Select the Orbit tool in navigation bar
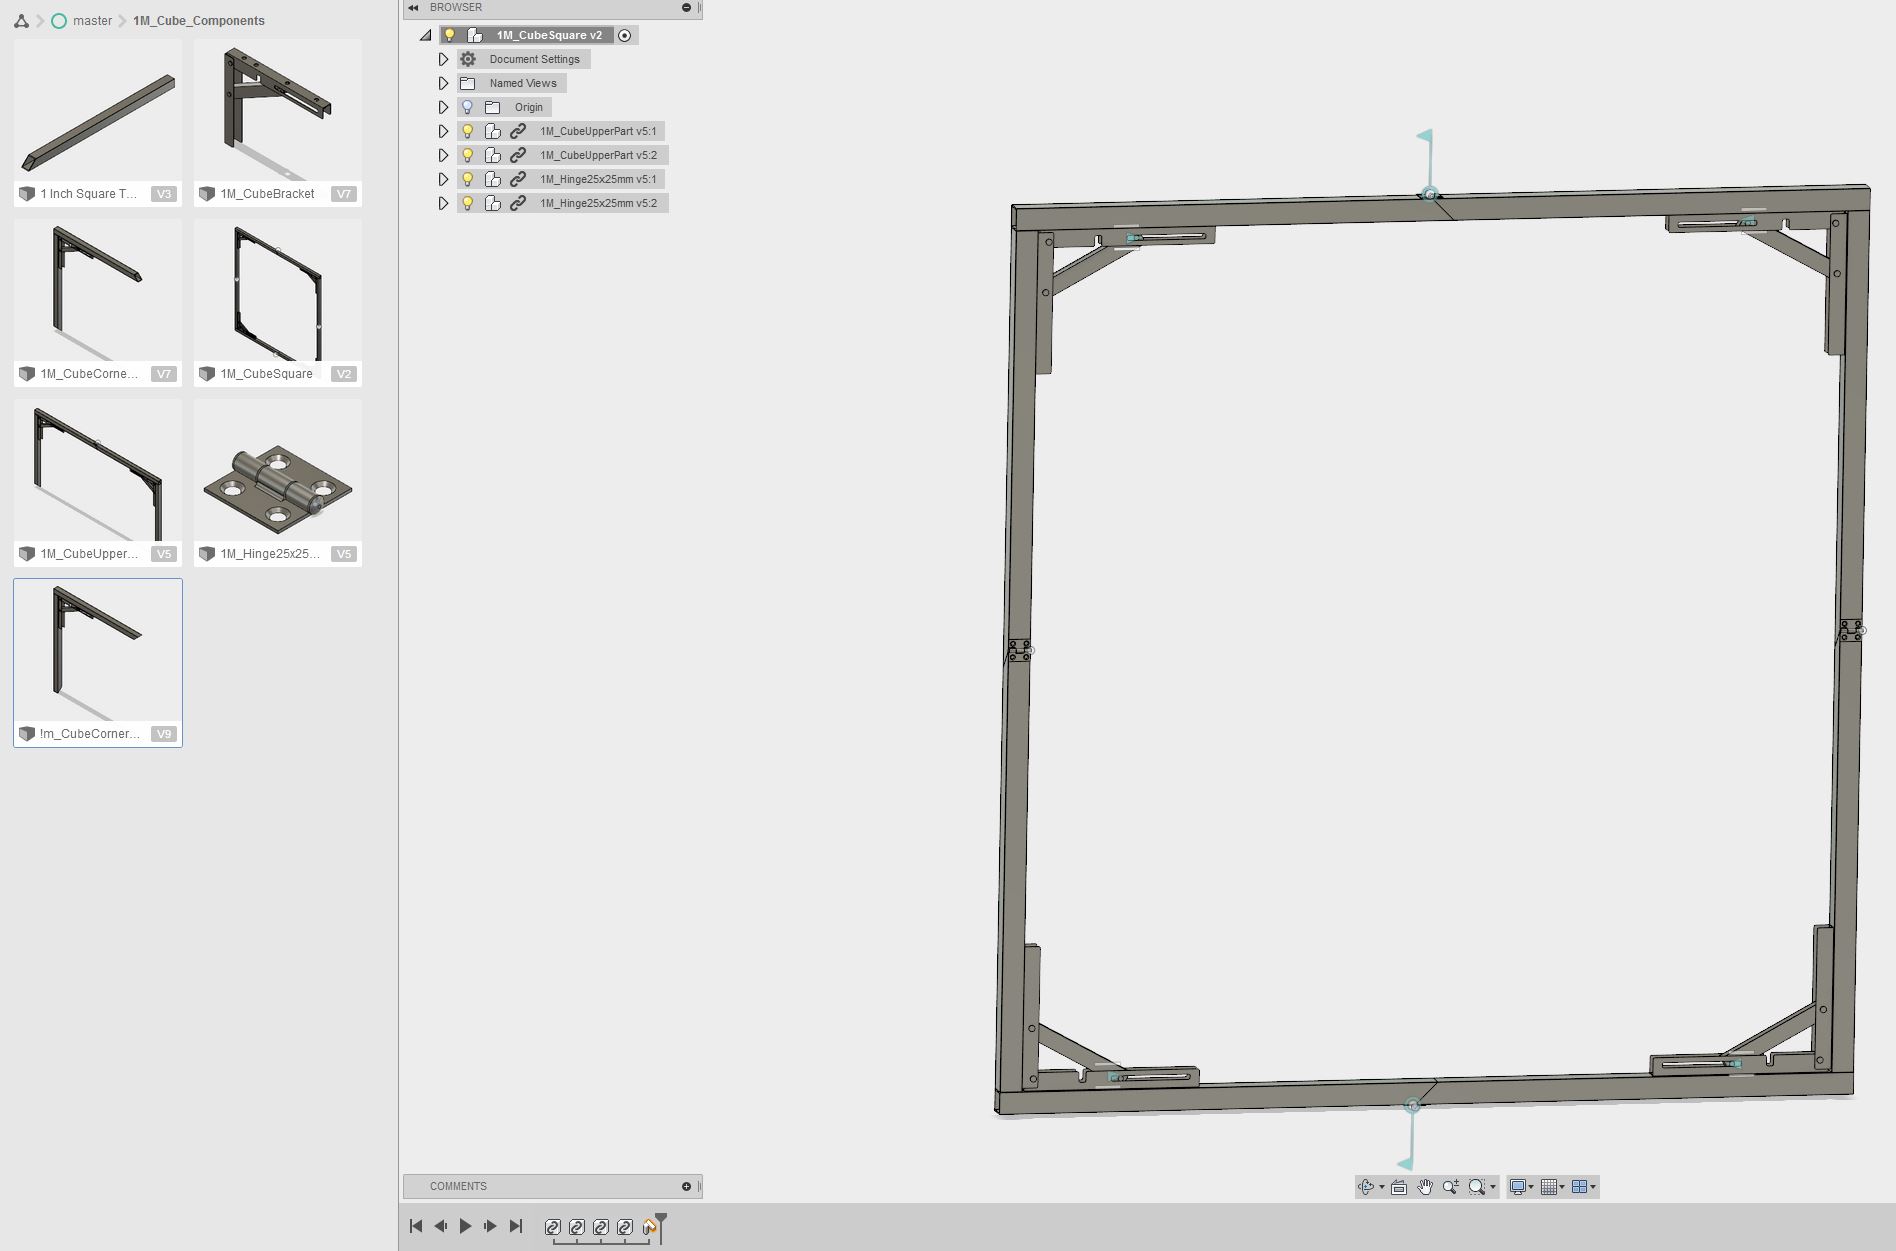The width and height of the screenshot is (1896, 1251). pos(1368,1187)
